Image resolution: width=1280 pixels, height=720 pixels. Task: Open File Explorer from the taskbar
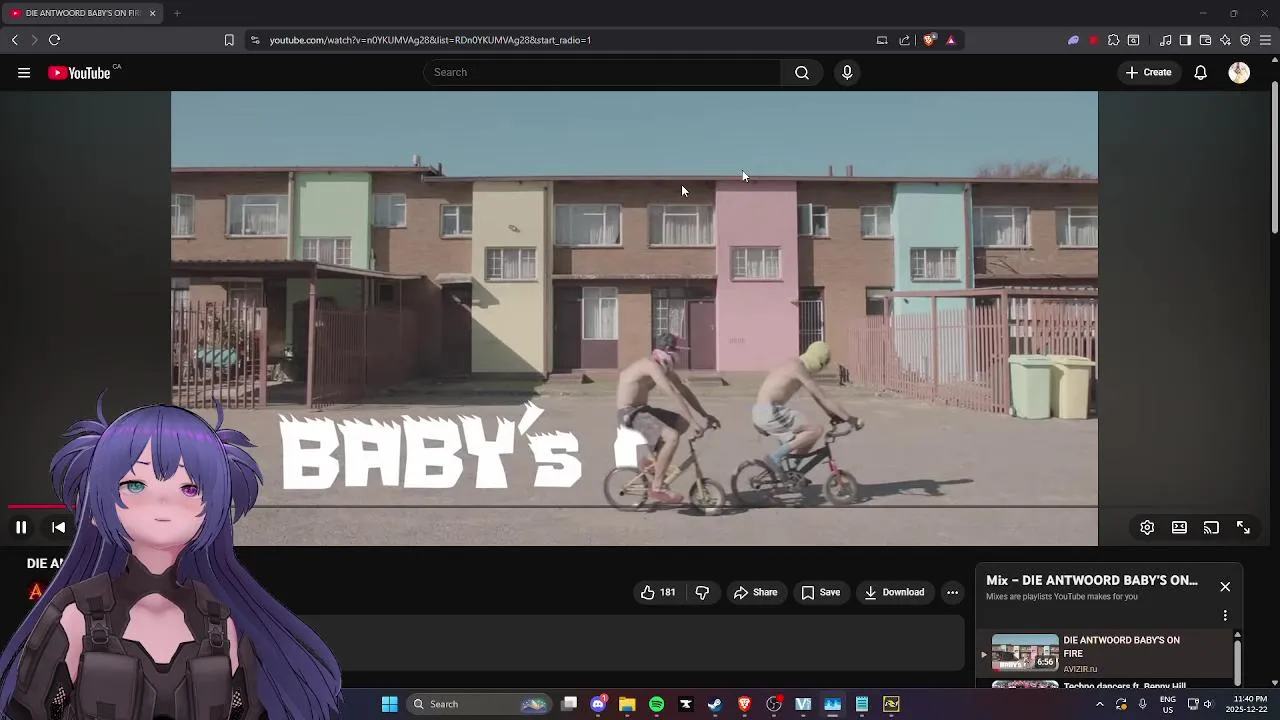pyautogui.click(x=627, y=704)
